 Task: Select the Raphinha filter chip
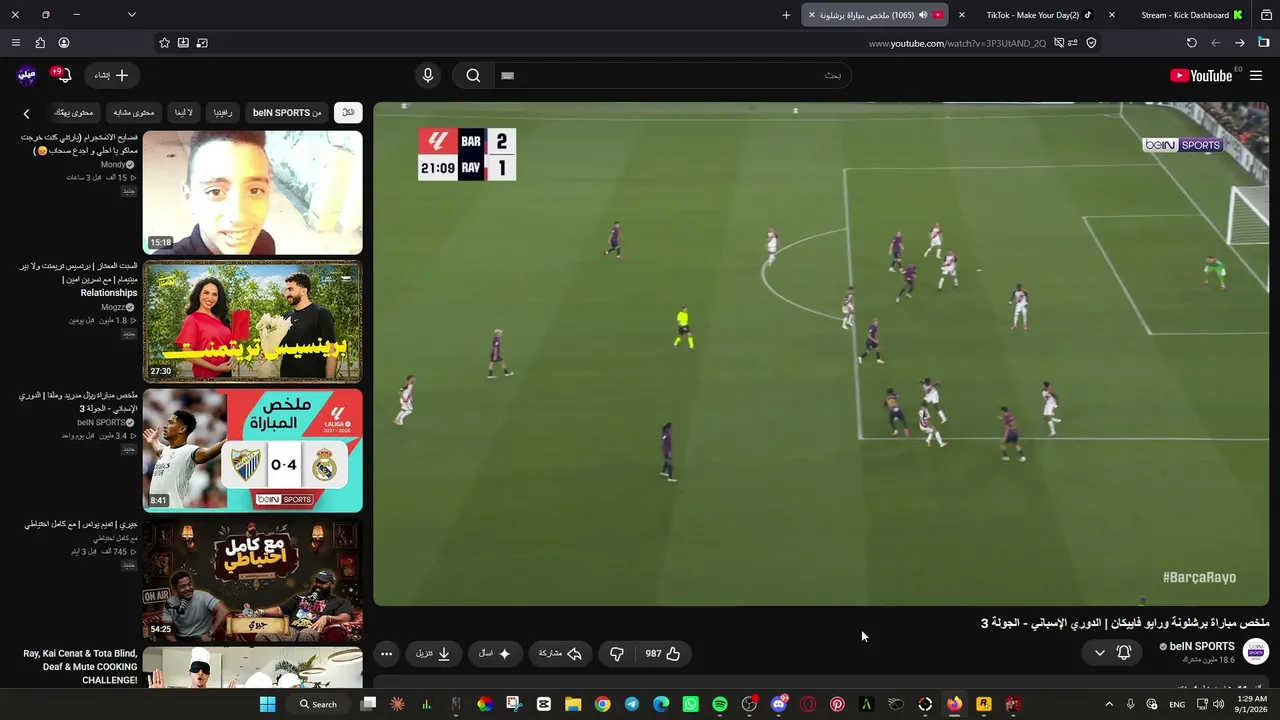(x=222, y=113)
